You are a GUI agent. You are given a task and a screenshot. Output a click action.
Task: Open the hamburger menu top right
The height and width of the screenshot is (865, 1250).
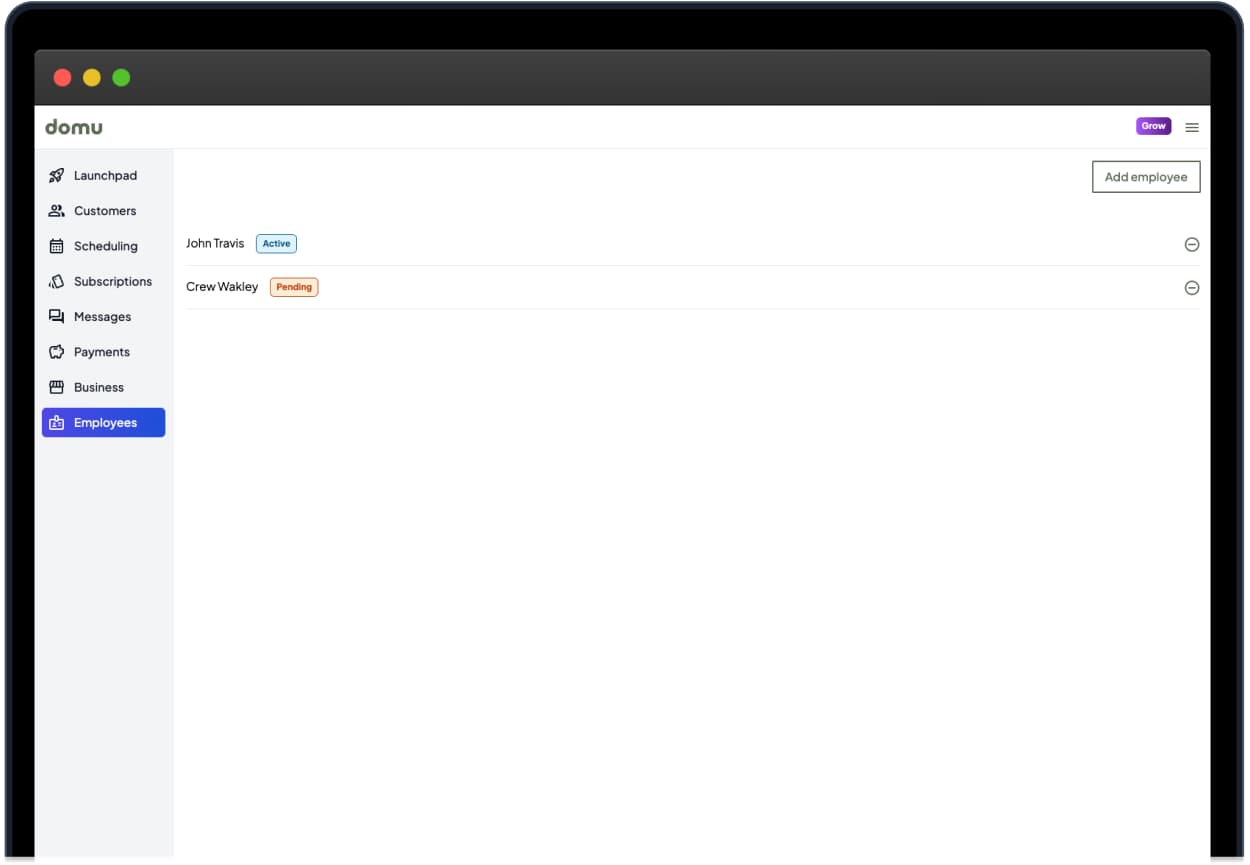(1191, 127)
